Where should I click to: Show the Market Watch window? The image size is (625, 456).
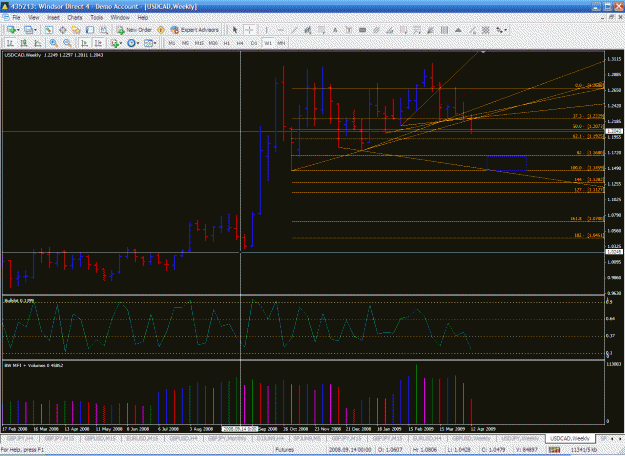coord(49,30)
